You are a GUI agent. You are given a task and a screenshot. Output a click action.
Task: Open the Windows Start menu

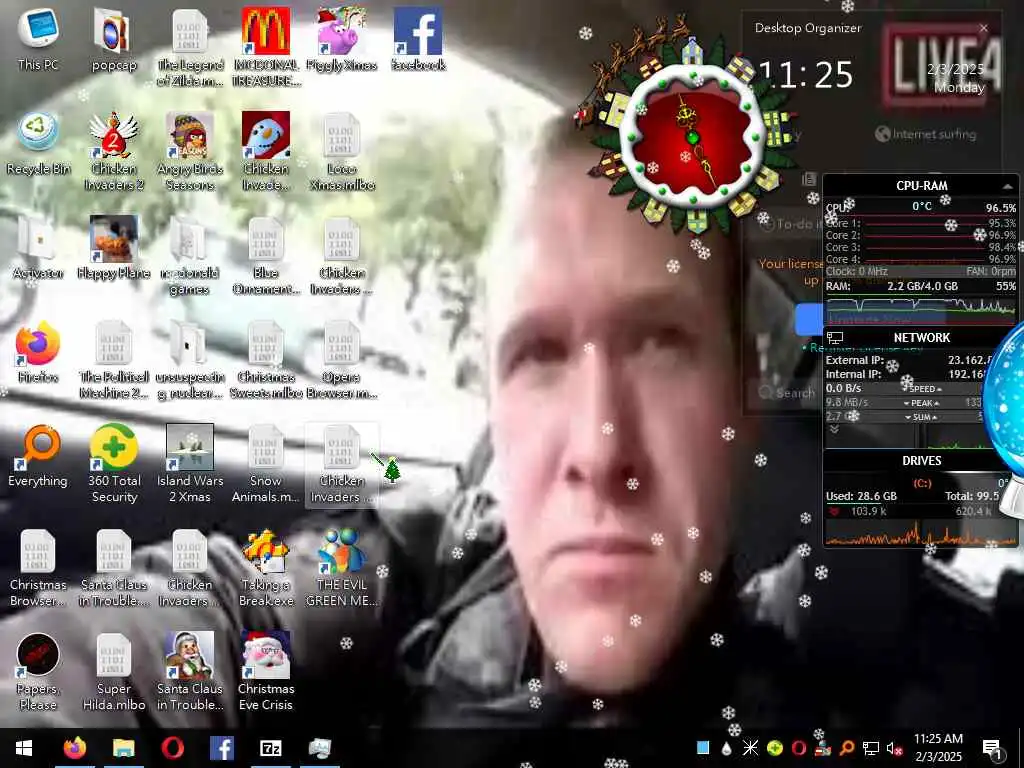[24, 748]
